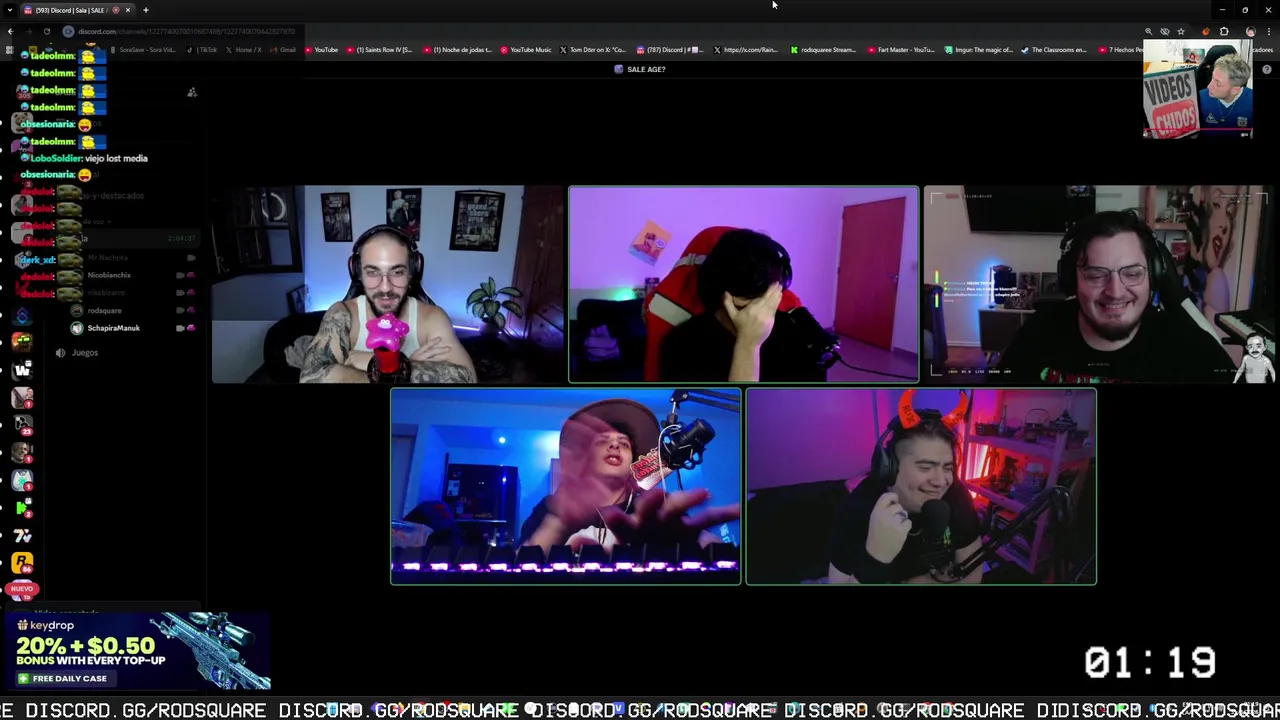Open the Rockstar Games server icon

pos(22,565)
